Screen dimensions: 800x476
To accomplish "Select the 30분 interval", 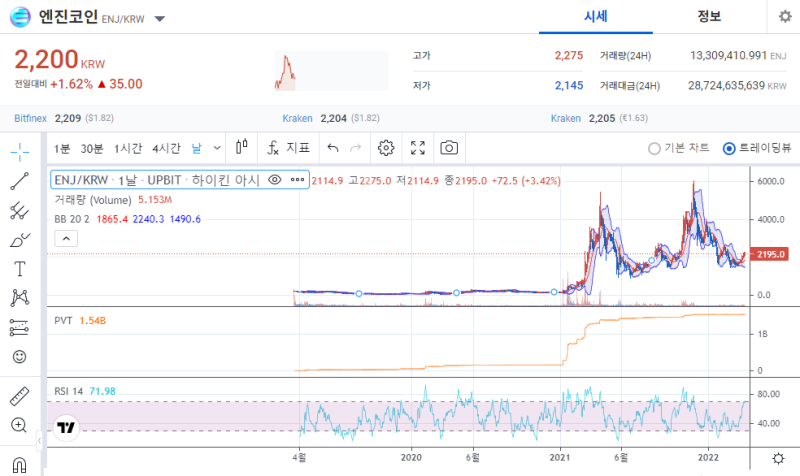I will pyautogui.click(x=92, y=148).
